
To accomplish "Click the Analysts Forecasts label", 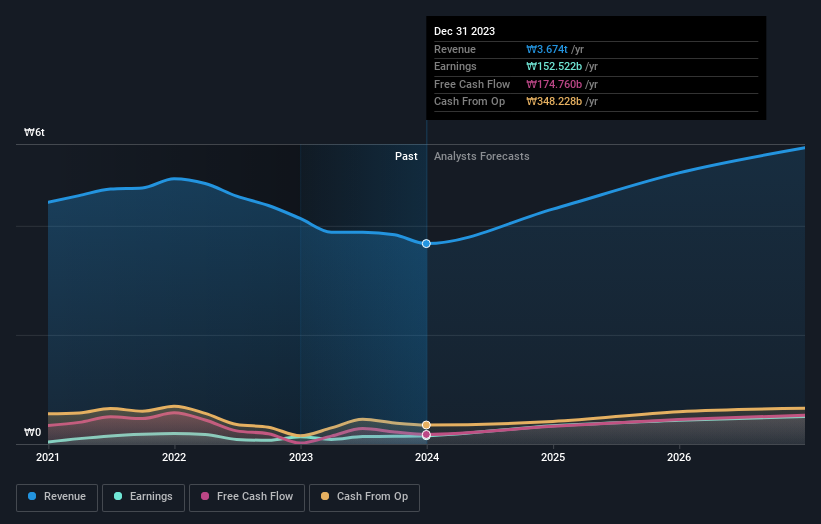I will click(x=482, y=157).
